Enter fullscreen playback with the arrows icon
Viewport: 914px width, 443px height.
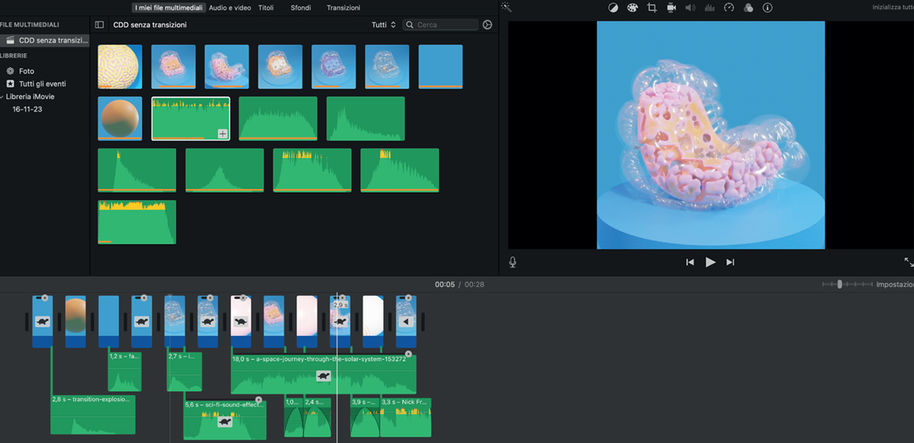tap(909, 262)
